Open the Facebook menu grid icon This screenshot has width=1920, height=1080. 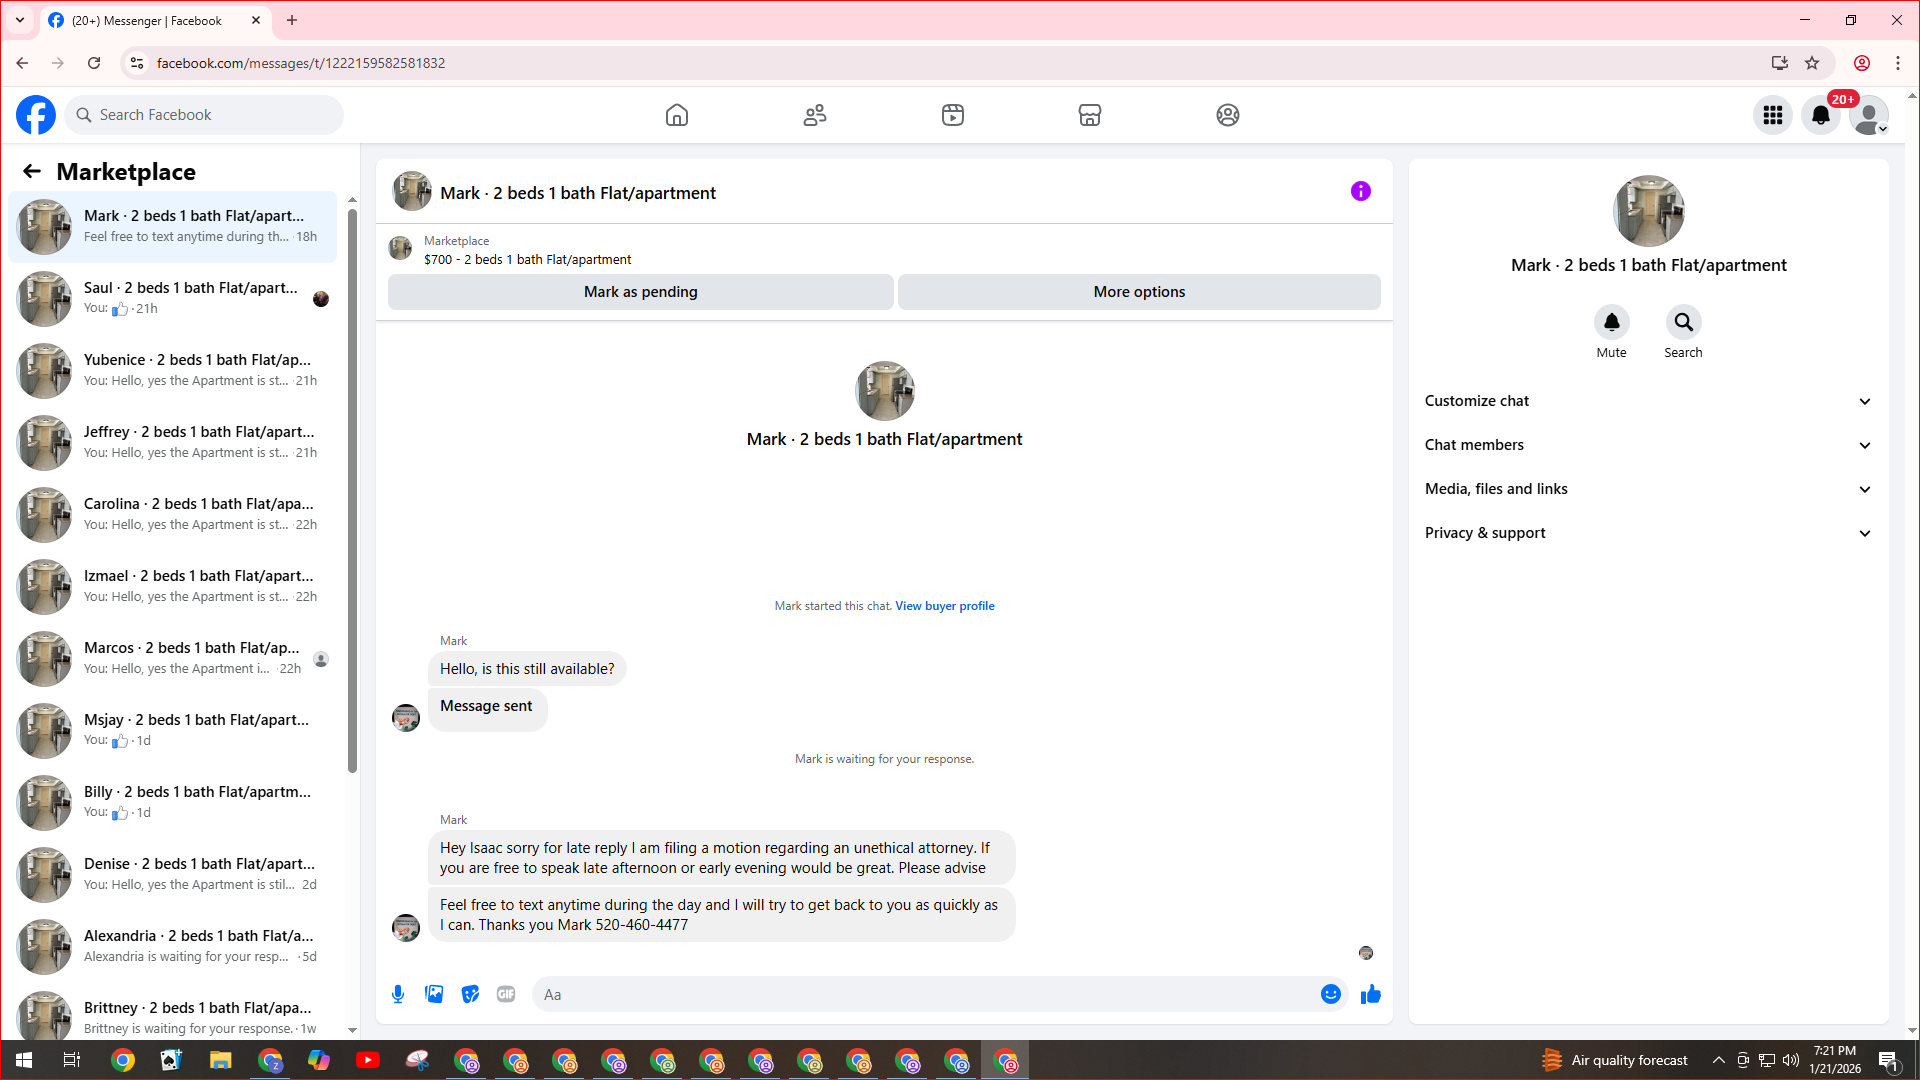point(1773,115)
